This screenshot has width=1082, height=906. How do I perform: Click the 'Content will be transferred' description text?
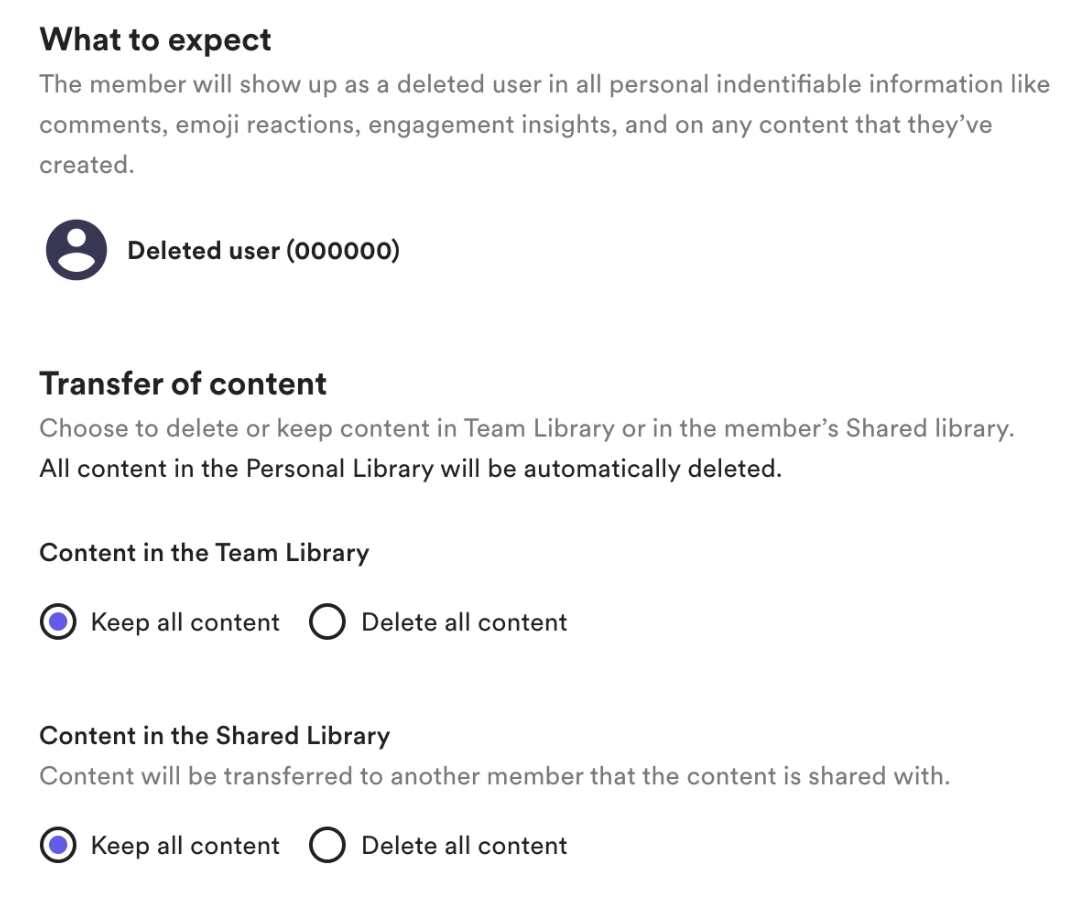[495, 776]
